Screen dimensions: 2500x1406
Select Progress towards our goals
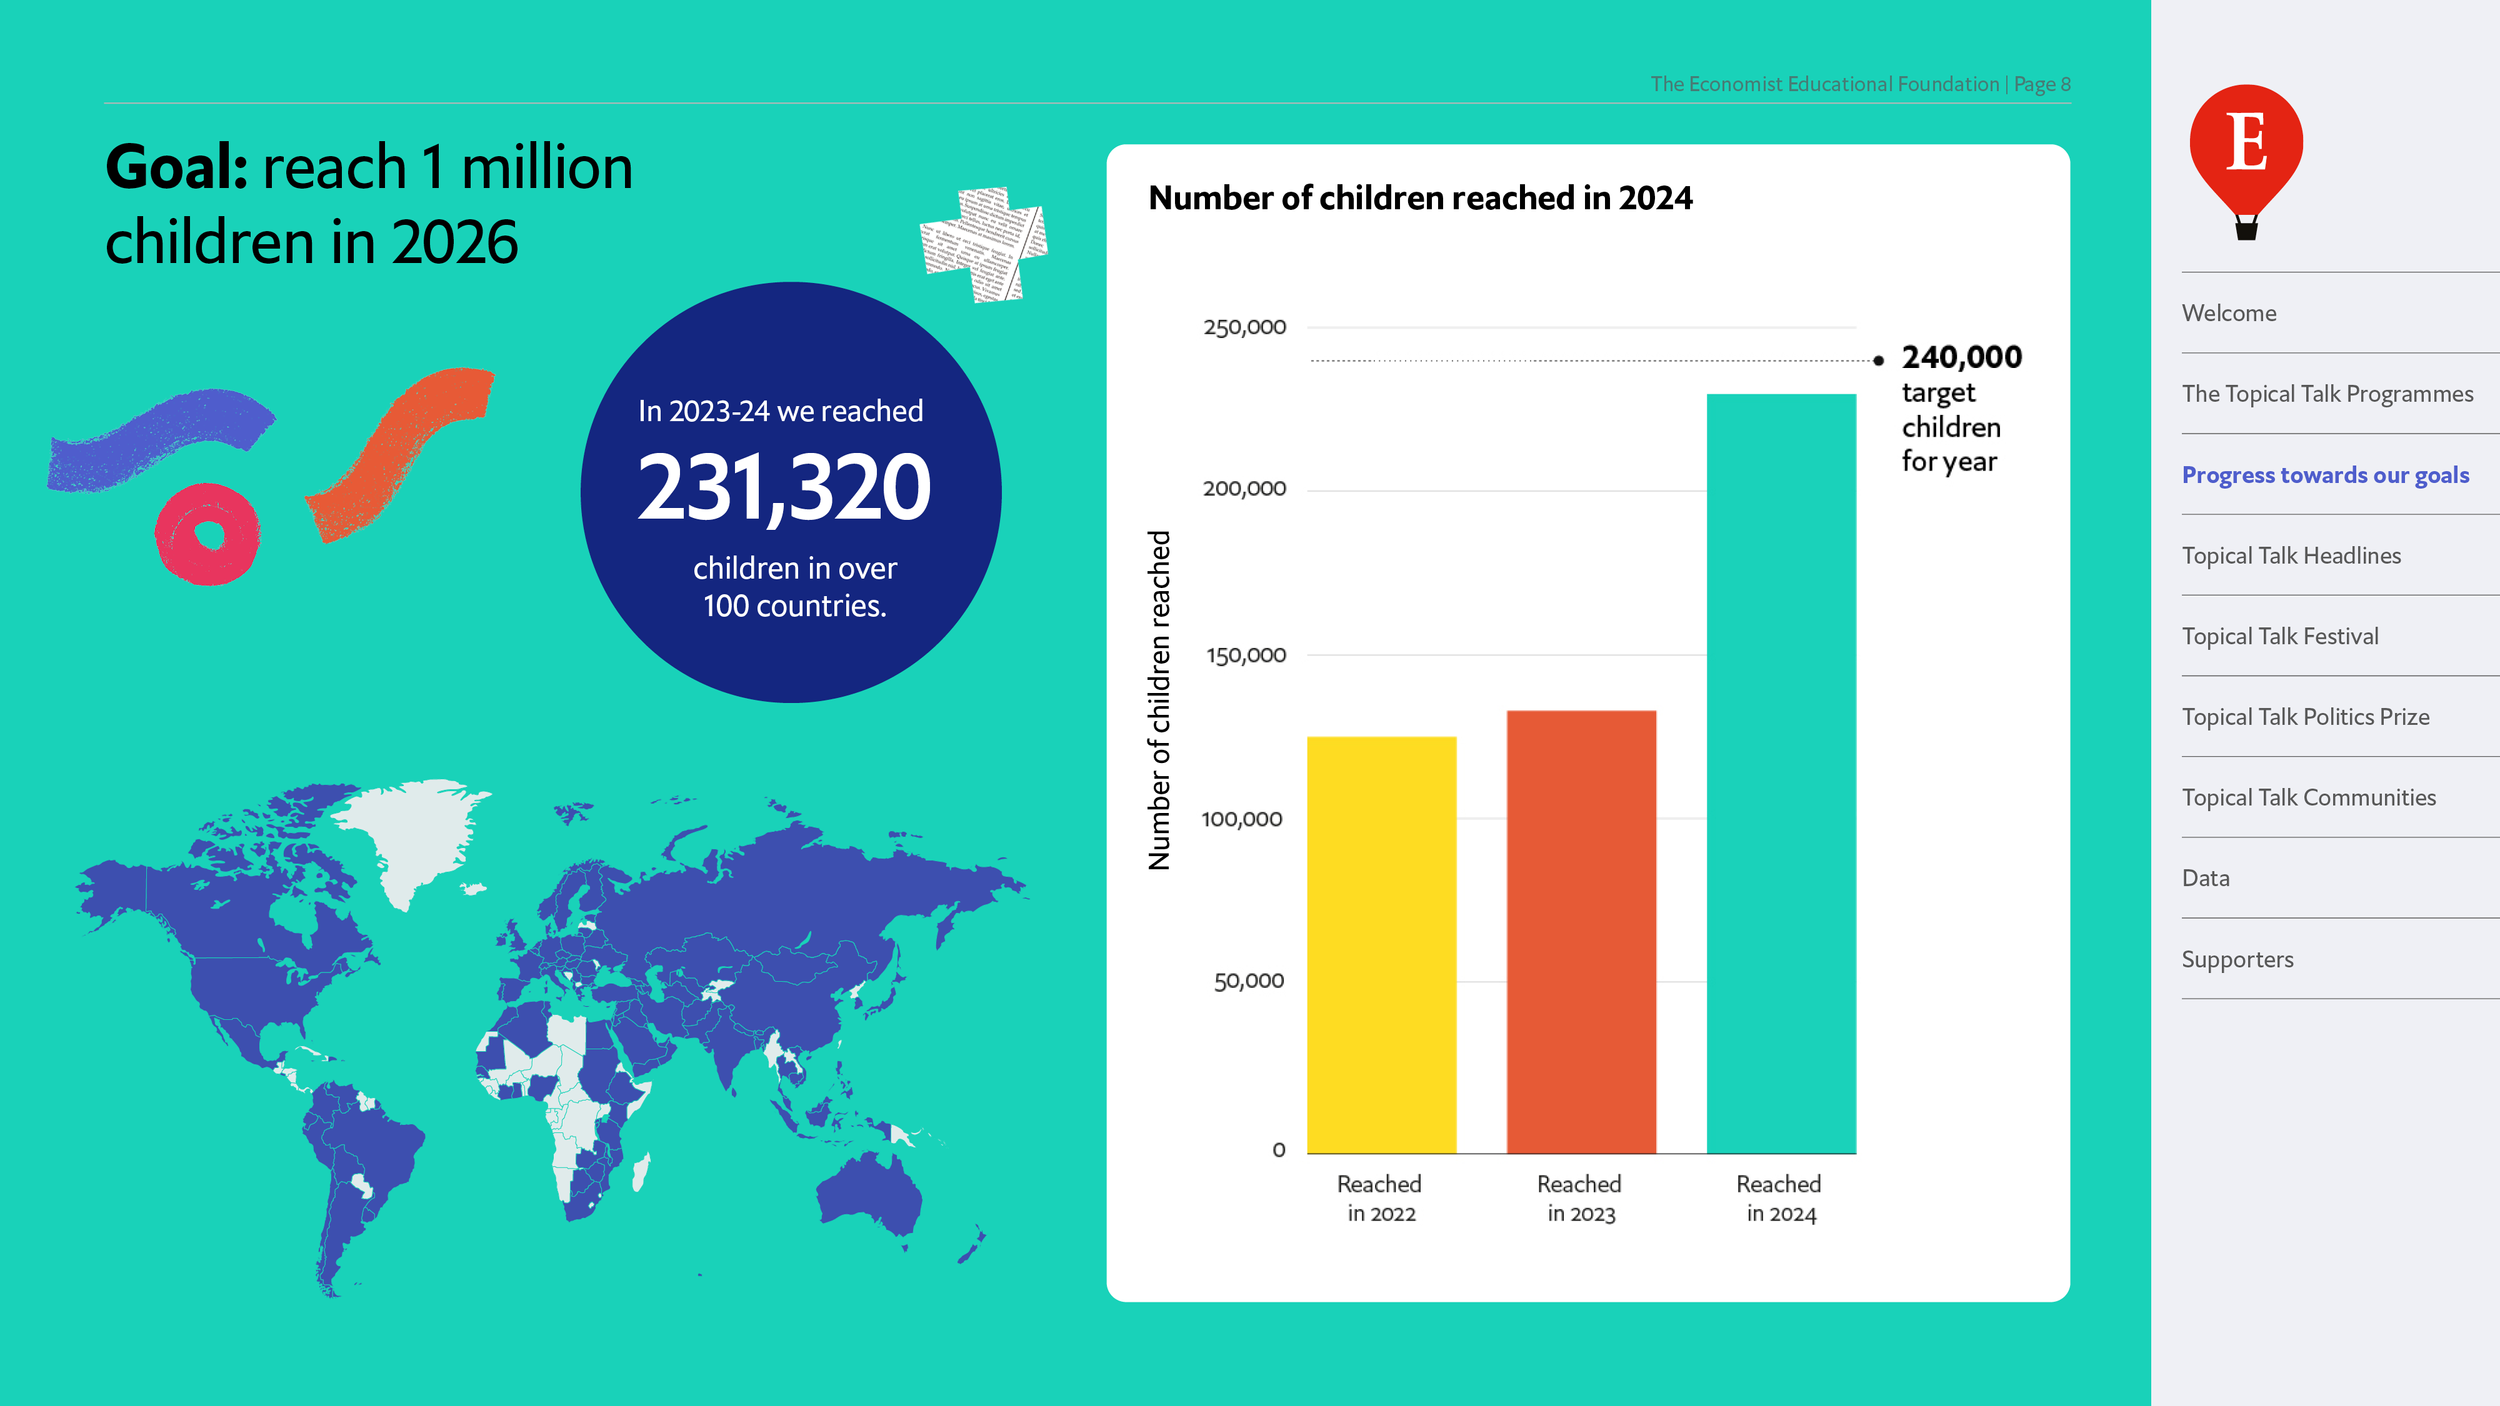(x=2325, y=475)
